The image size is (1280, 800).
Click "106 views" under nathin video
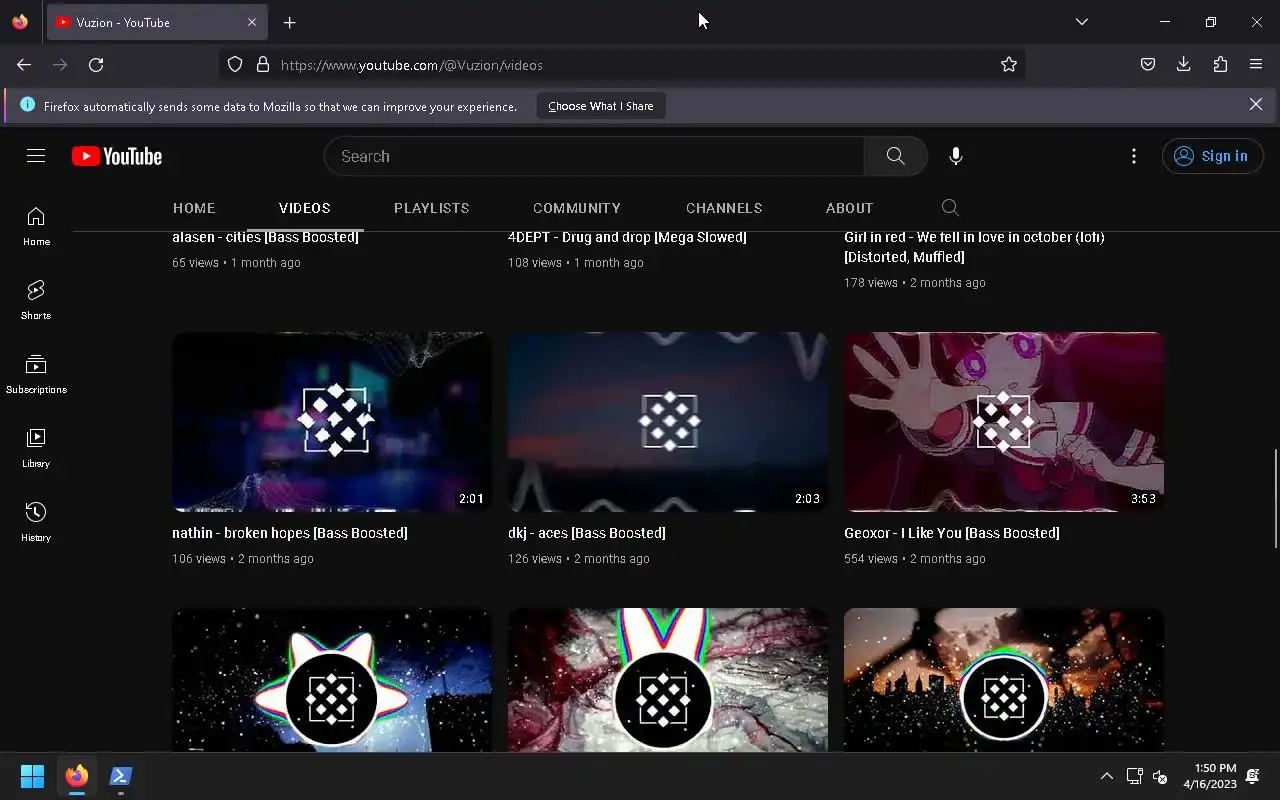click(x=199, y=559)
